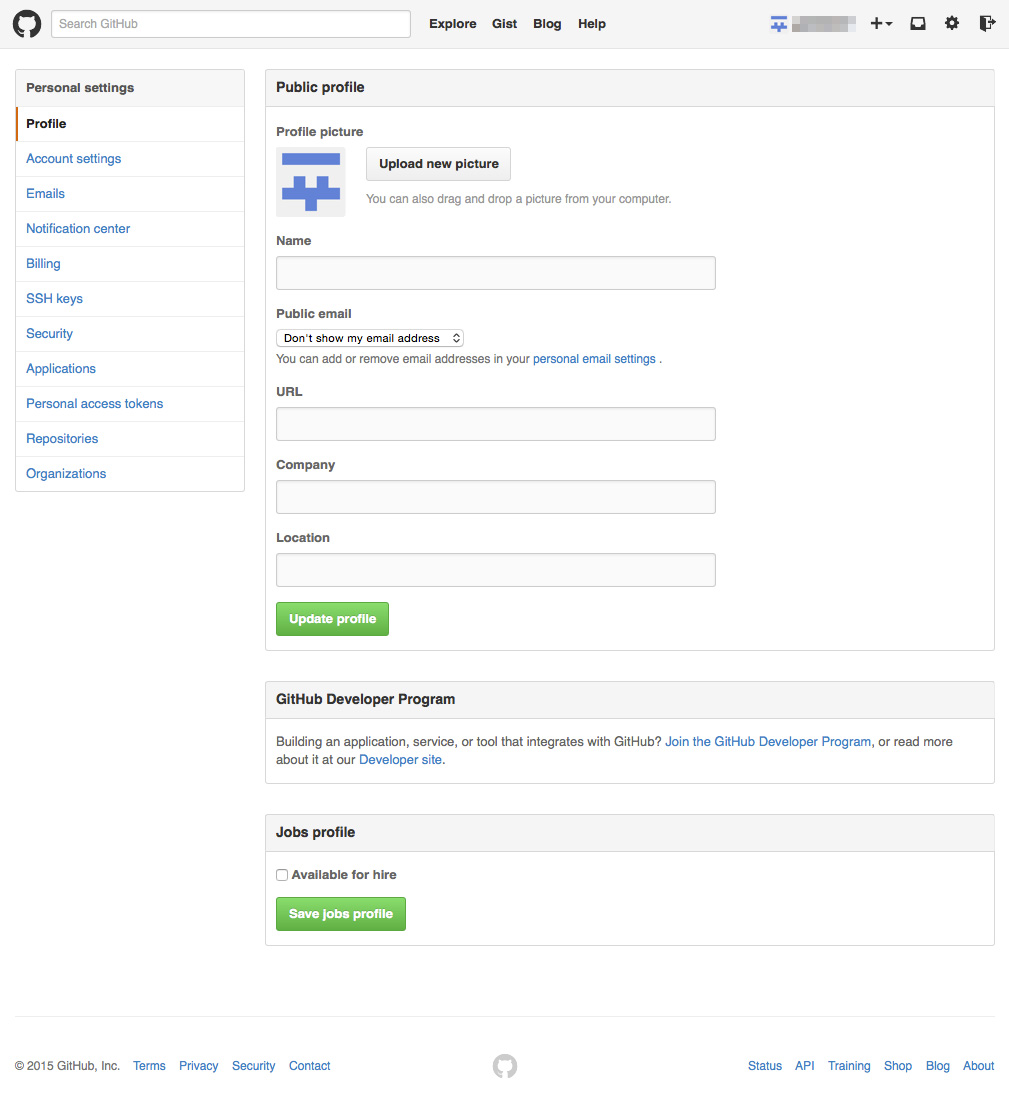Open the Explore menu item
The image size is (1009, 1115).
coord(453,24)
